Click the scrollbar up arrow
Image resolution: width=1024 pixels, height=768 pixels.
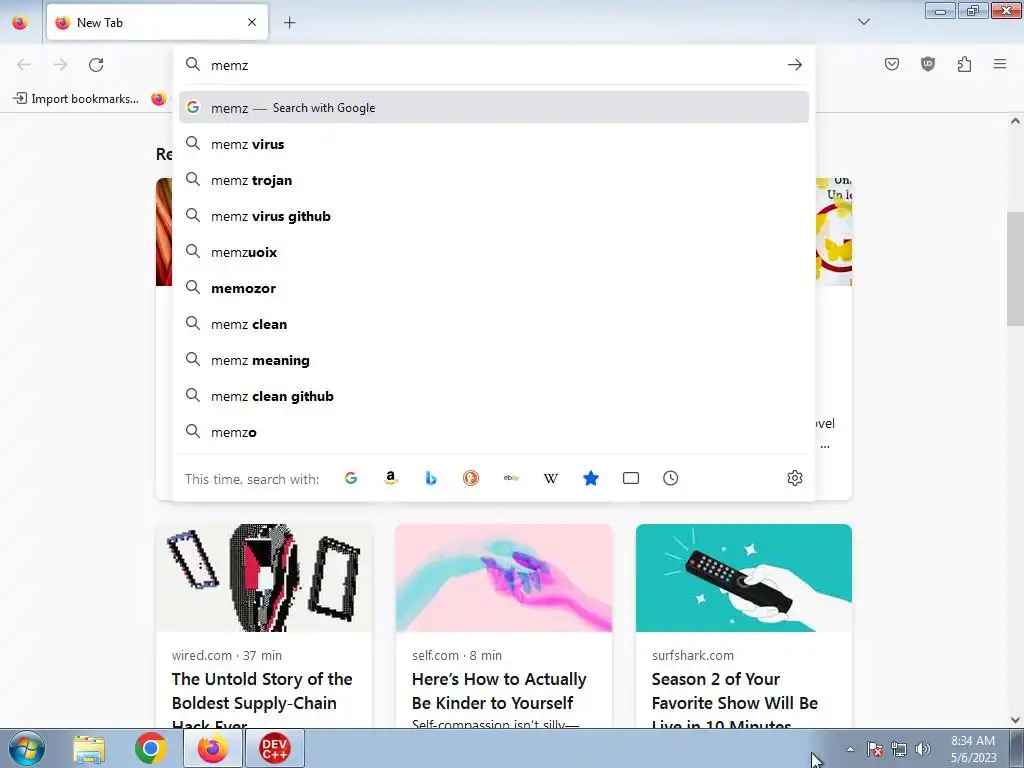click(x=1015, y=121)
